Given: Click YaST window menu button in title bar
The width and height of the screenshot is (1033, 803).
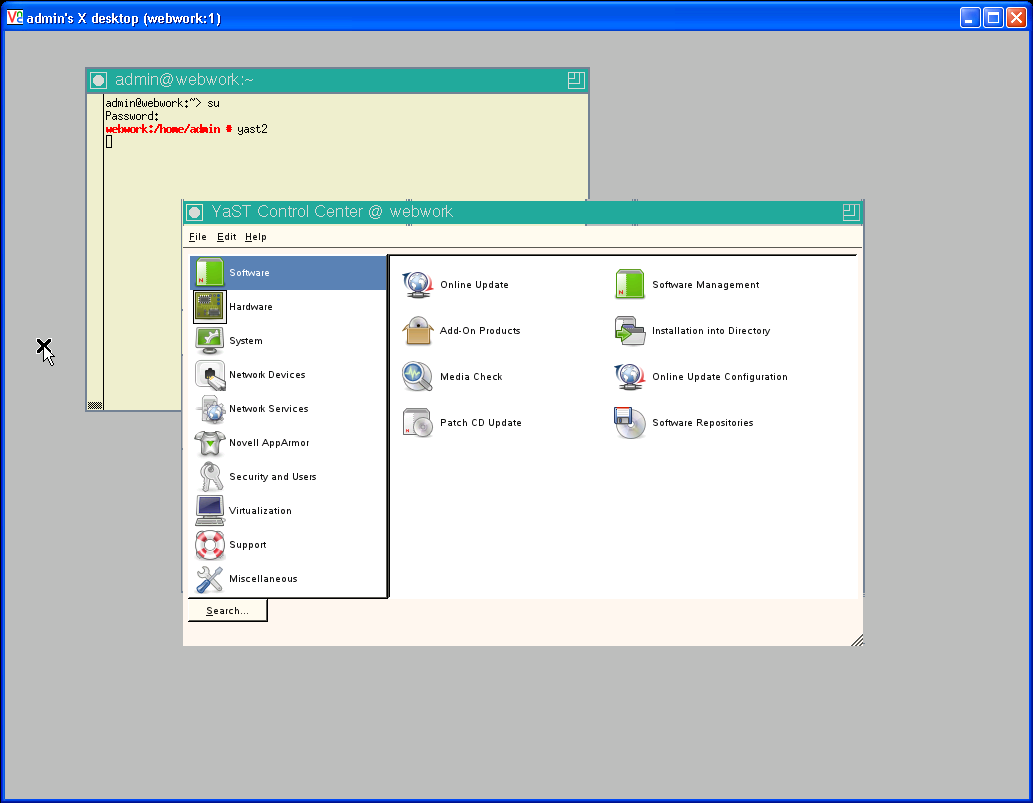Looking at the screenshot, I should [194, 212].
